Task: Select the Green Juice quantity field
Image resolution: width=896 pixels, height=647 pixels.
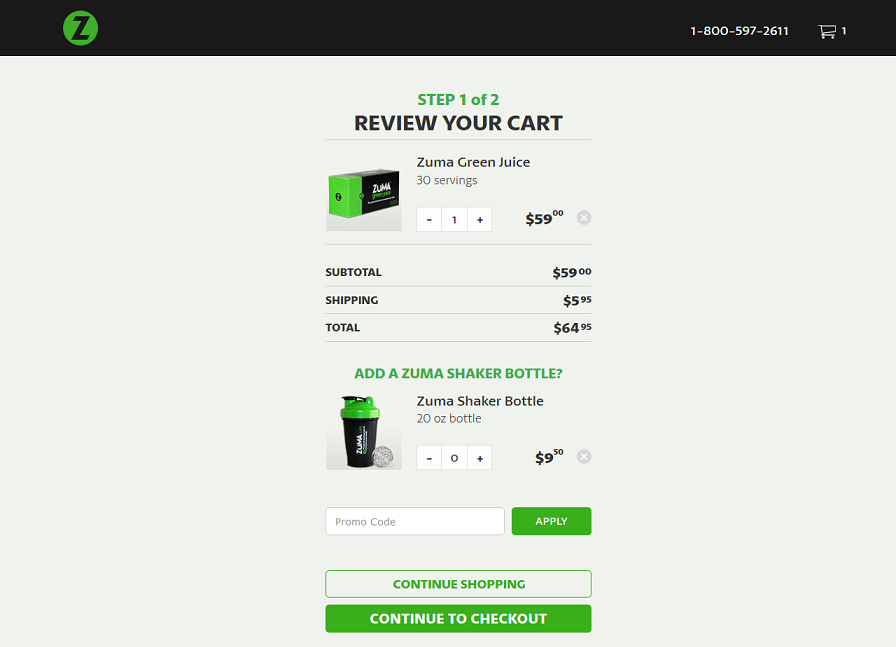Action: pos(454,219)
